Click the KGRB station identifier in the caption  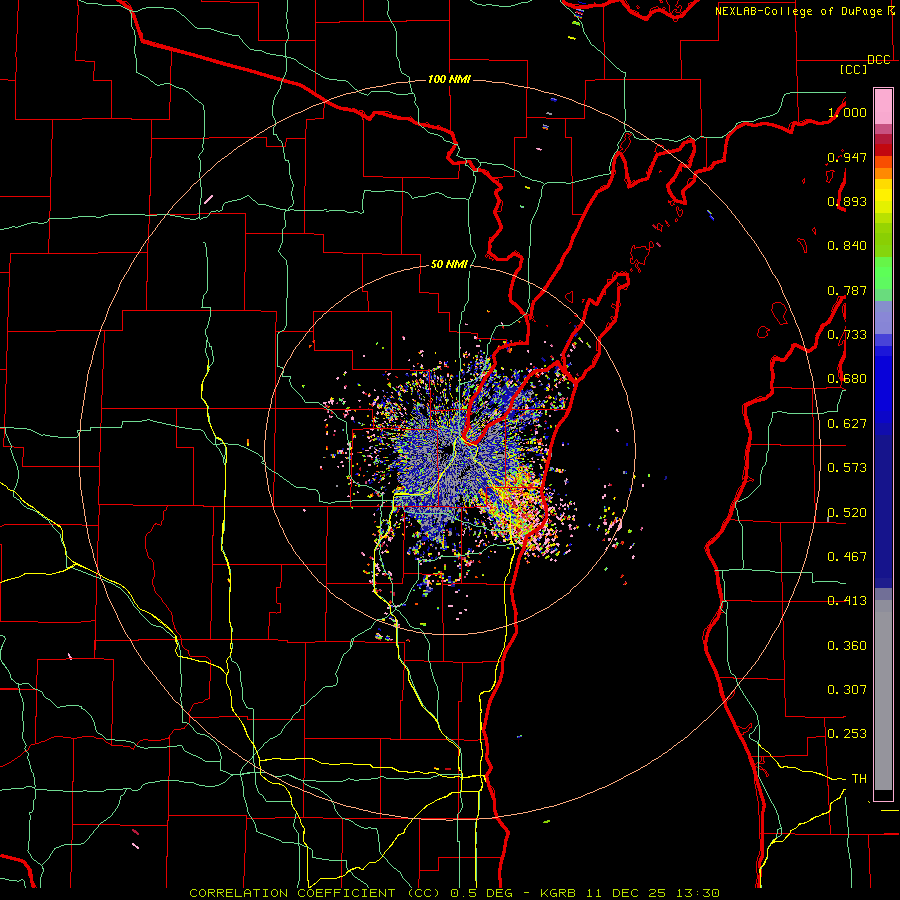coord(558,893)
